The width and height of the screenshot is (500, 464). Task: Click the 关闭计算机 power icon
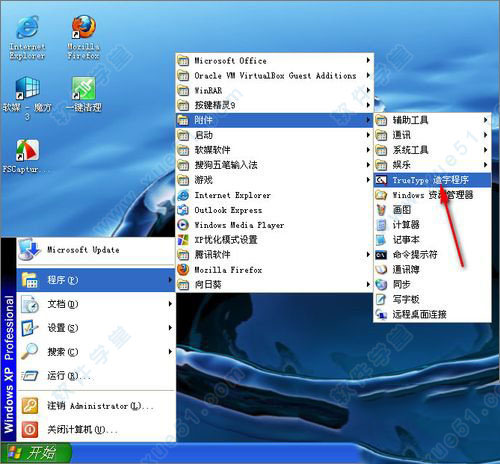pyautogui.click(x=30, y=429)
